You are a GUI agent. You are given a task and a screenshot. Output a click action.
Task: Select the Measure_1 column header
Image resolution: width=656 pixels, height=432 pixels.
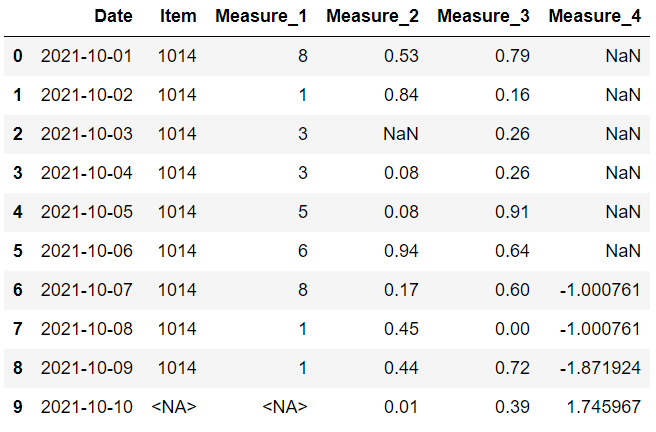261,17
